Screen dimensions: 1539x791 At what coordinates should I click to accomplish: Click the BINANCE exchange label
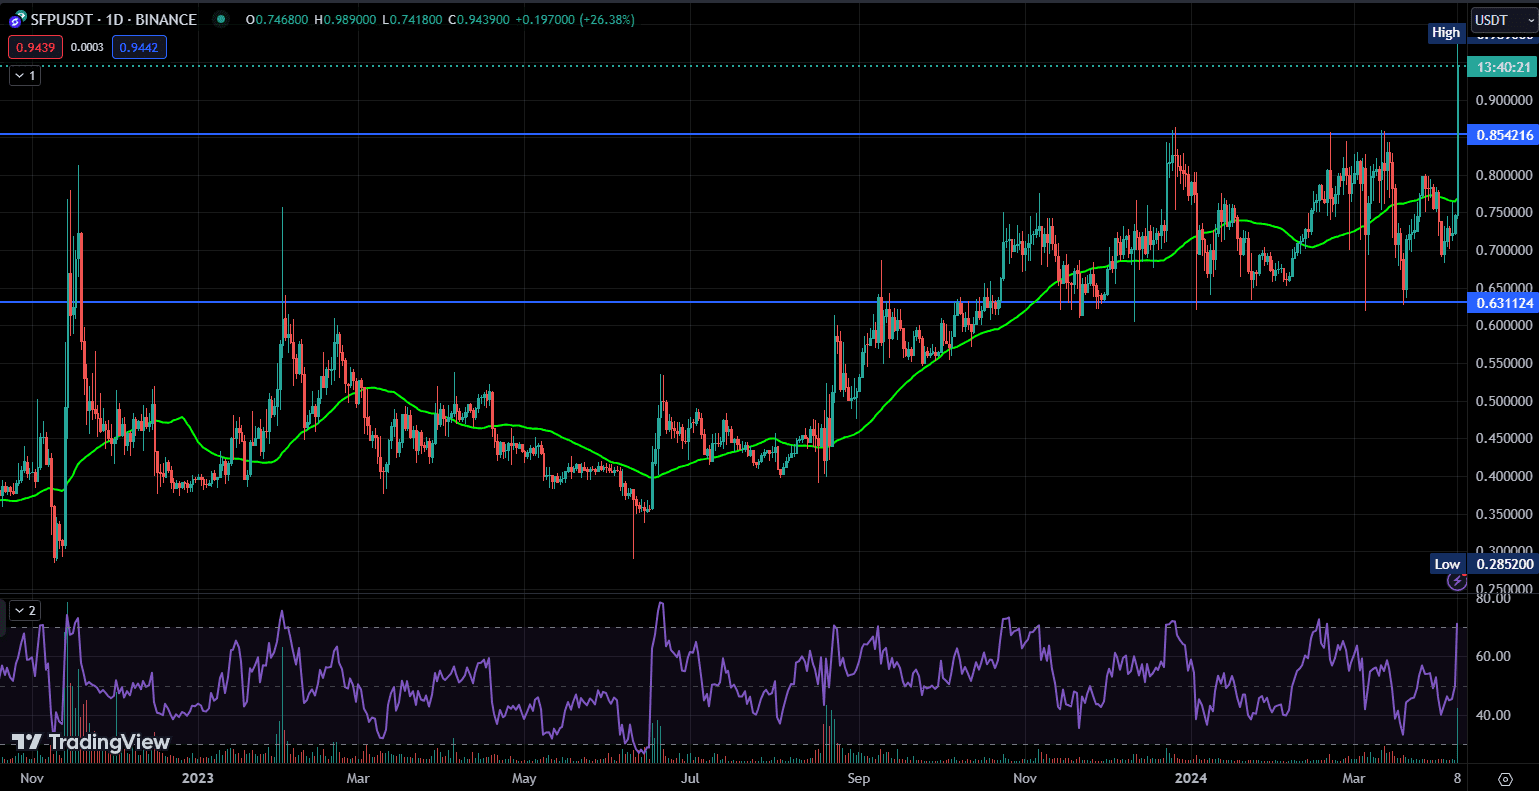click(166, 19)
